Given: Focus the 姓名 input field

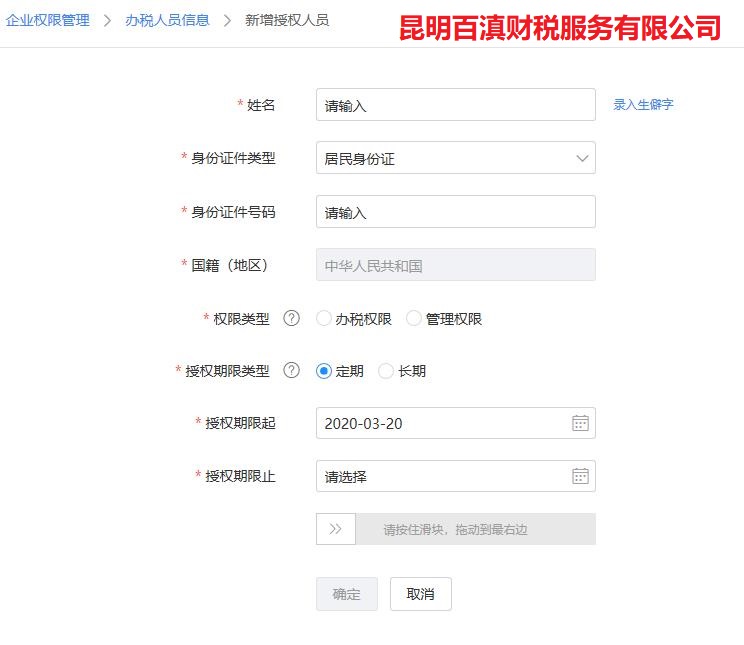Looking at the screenshot, I should (x=456, y=104).
